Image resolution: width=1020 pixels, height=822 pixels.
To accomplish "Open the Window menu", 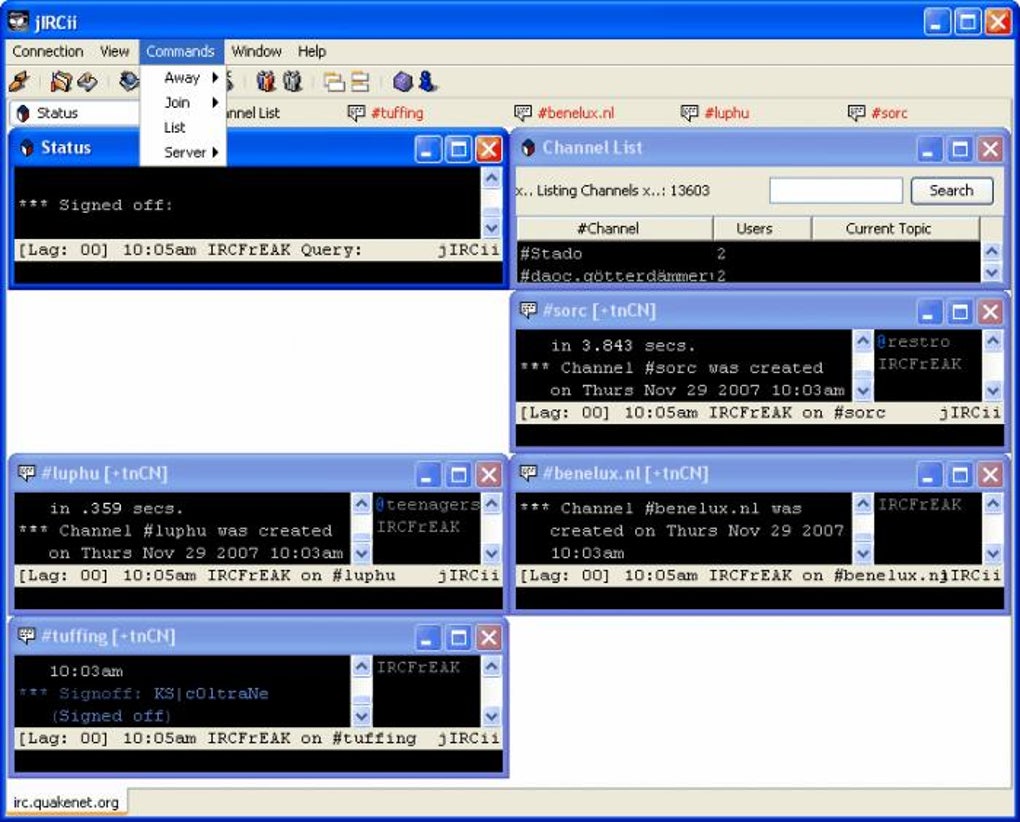I will click(256, 51).
